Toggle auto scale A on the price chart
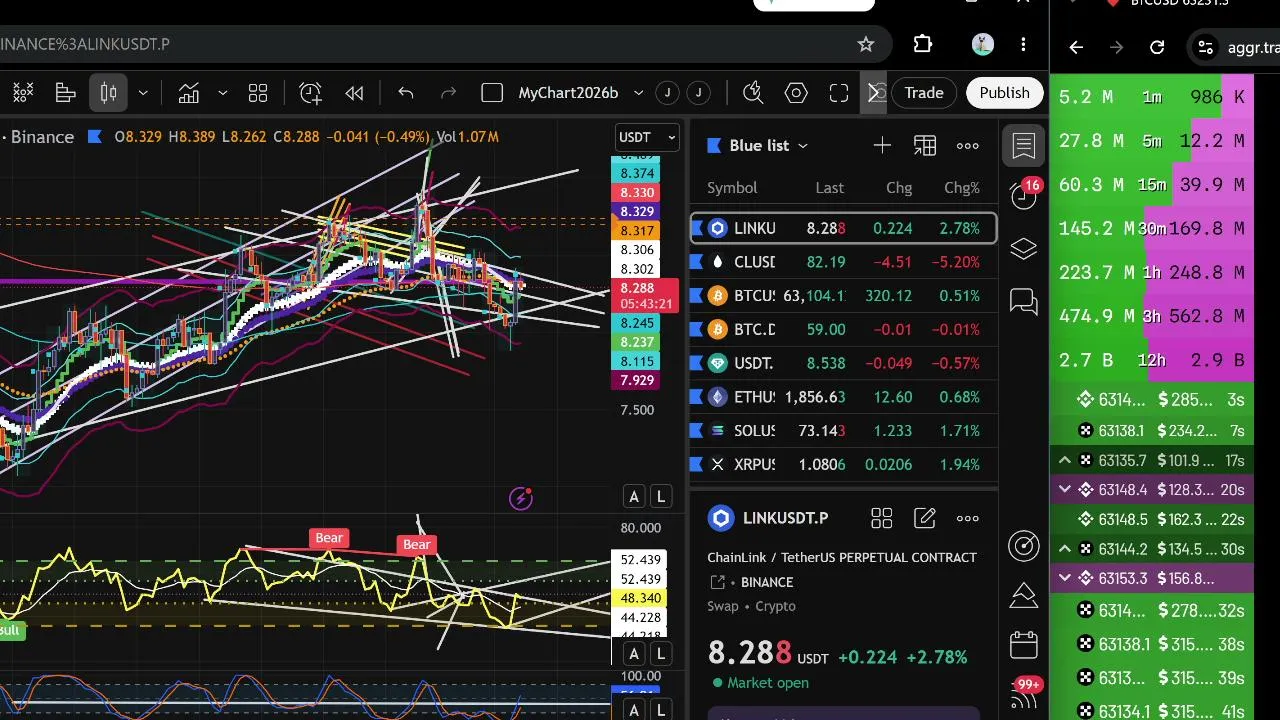1280x720 pixels. [x=633, y=497]
